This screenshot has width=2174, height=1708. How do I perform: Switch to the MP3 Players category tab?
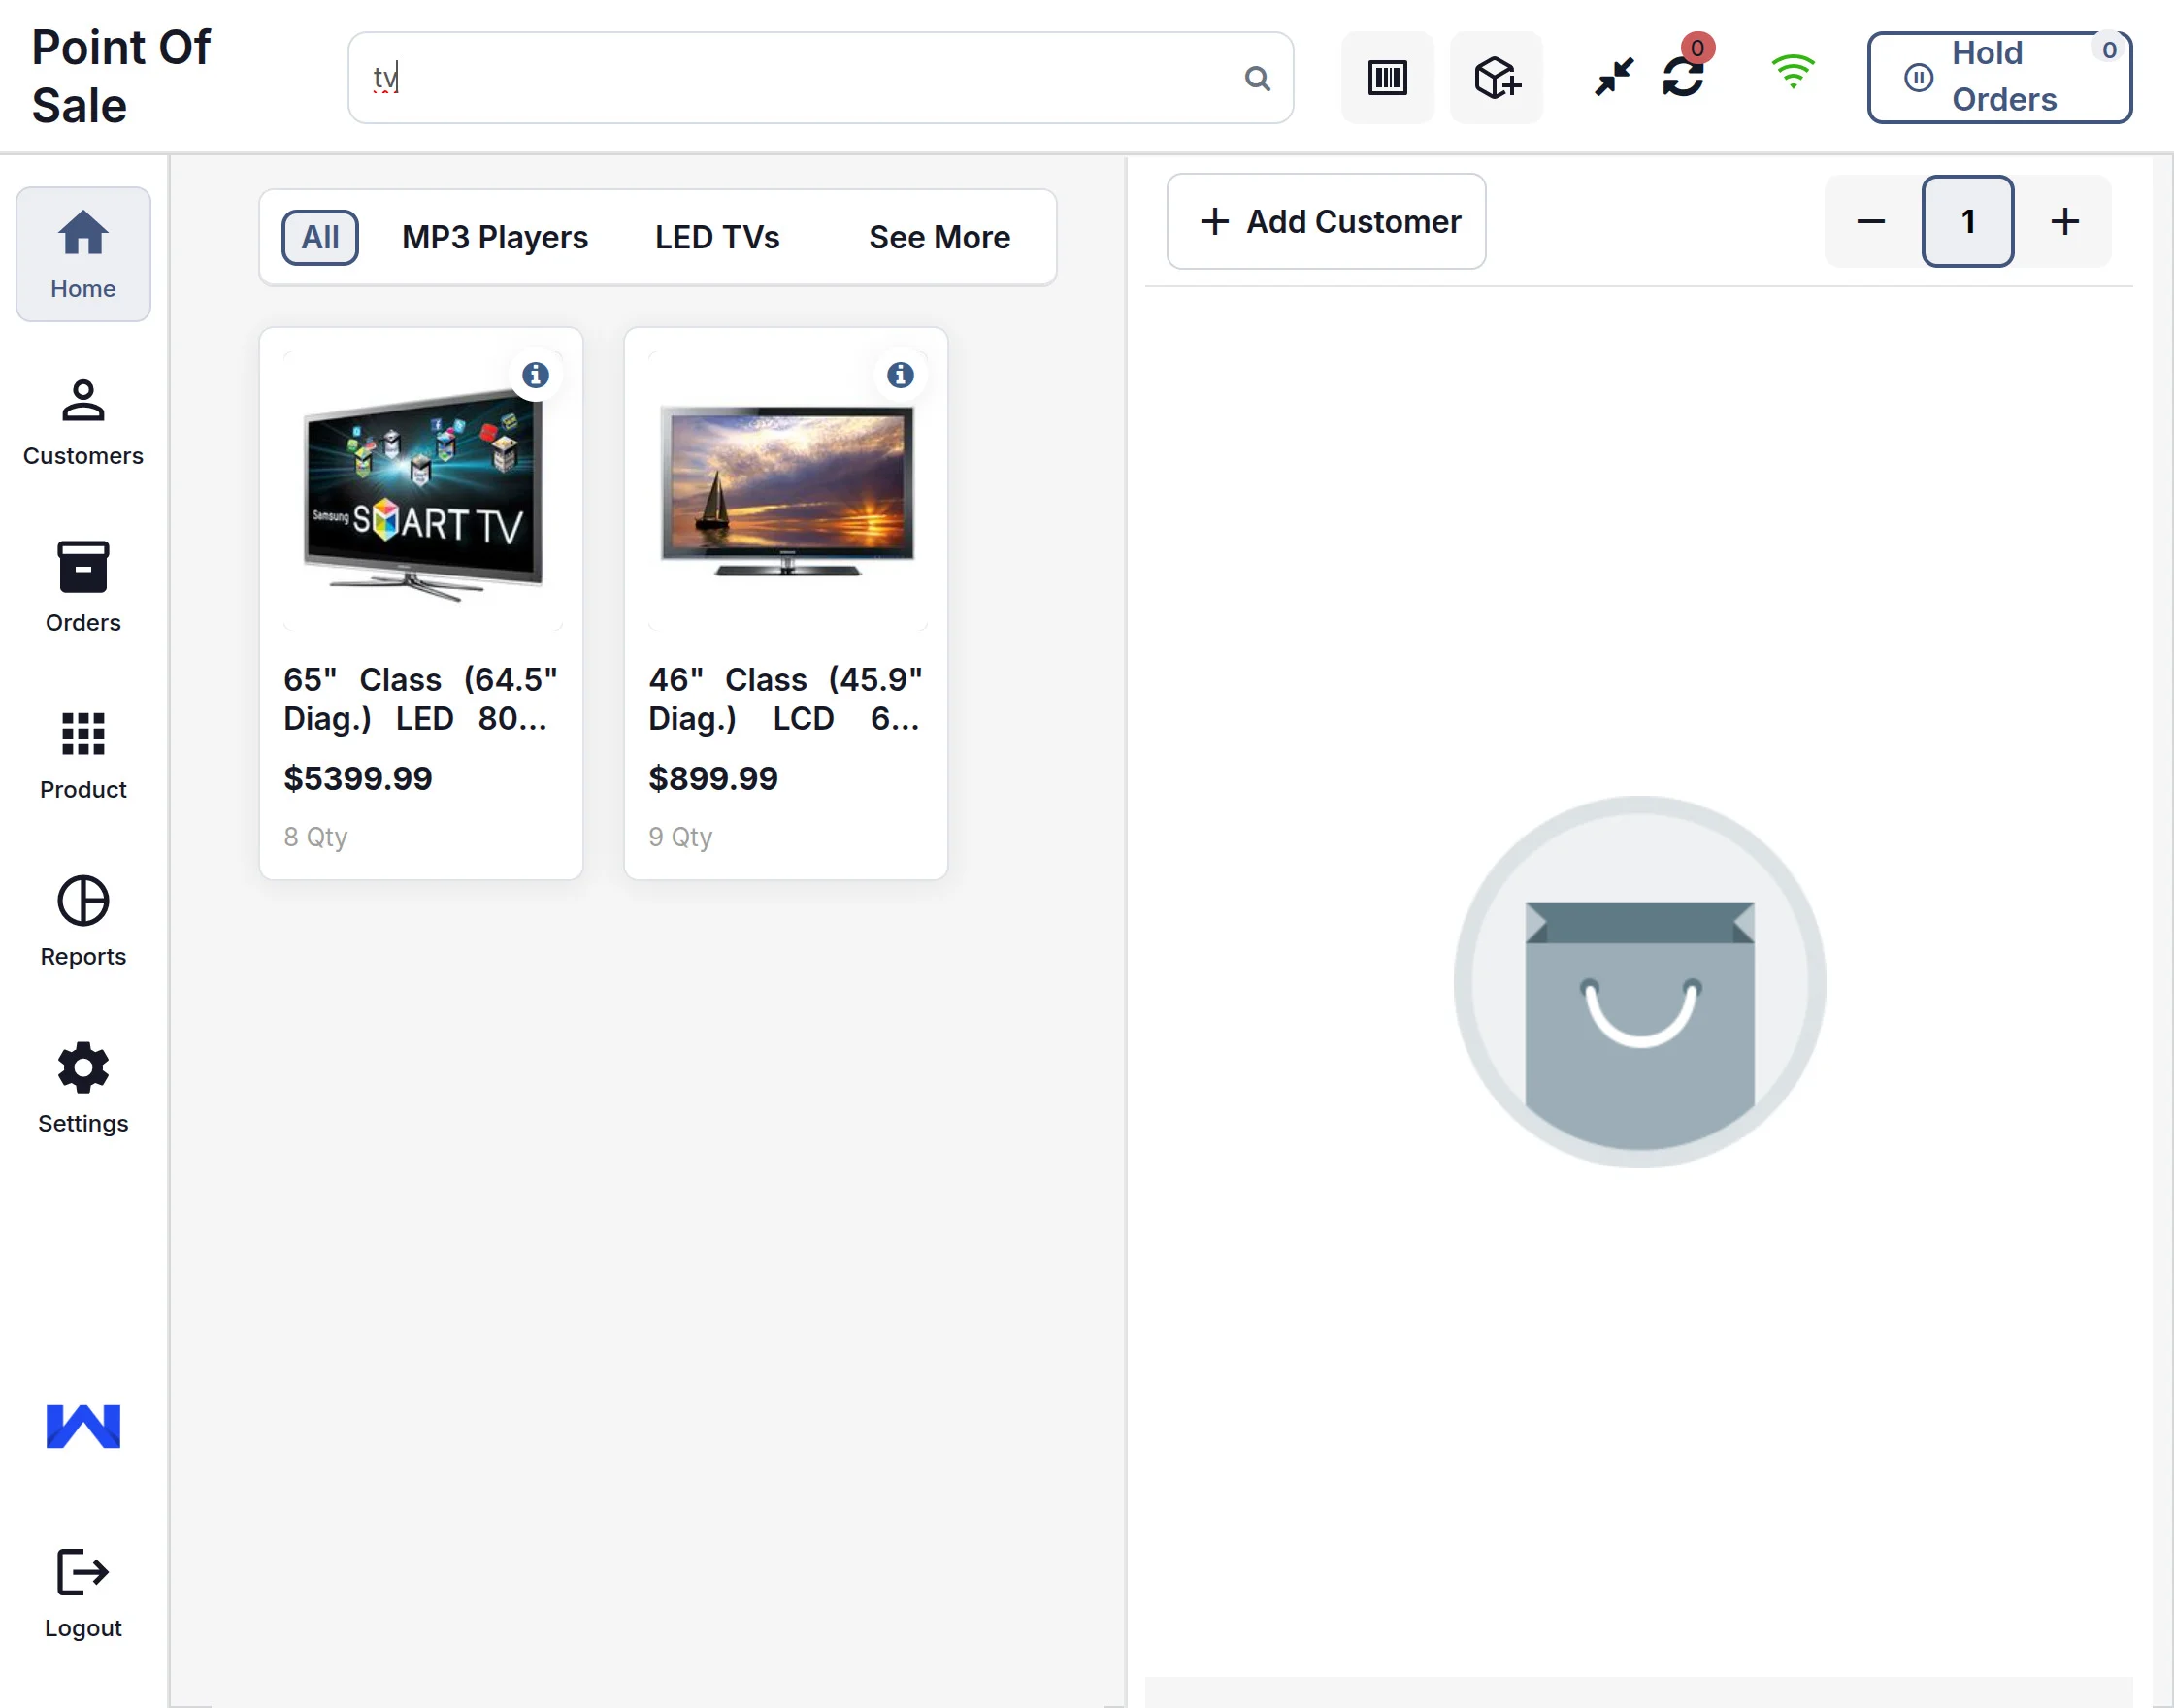(494, 237)
